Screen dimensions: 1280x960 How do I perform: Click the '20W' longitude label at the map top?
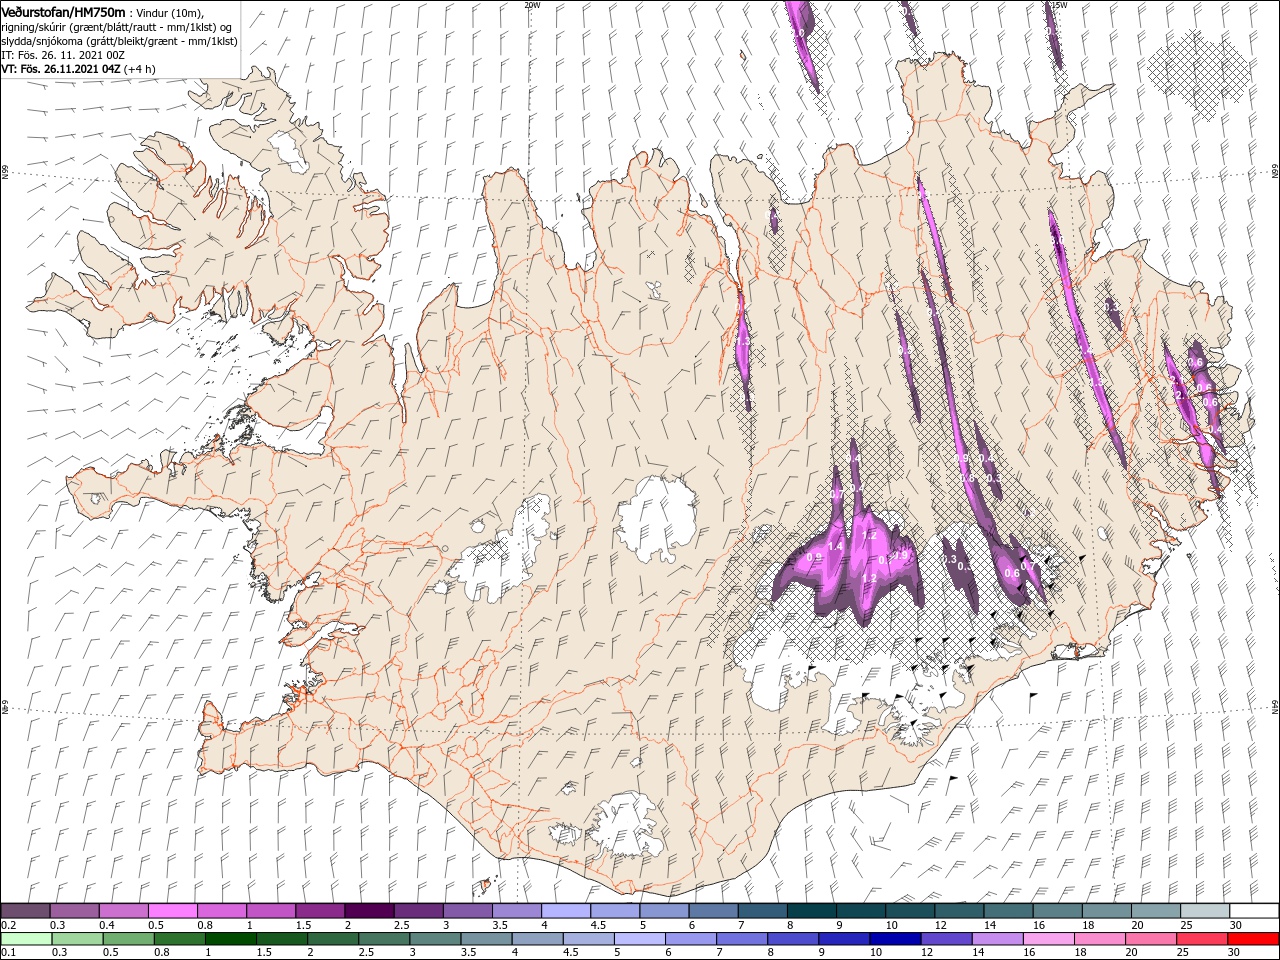[x=532, y=5]
